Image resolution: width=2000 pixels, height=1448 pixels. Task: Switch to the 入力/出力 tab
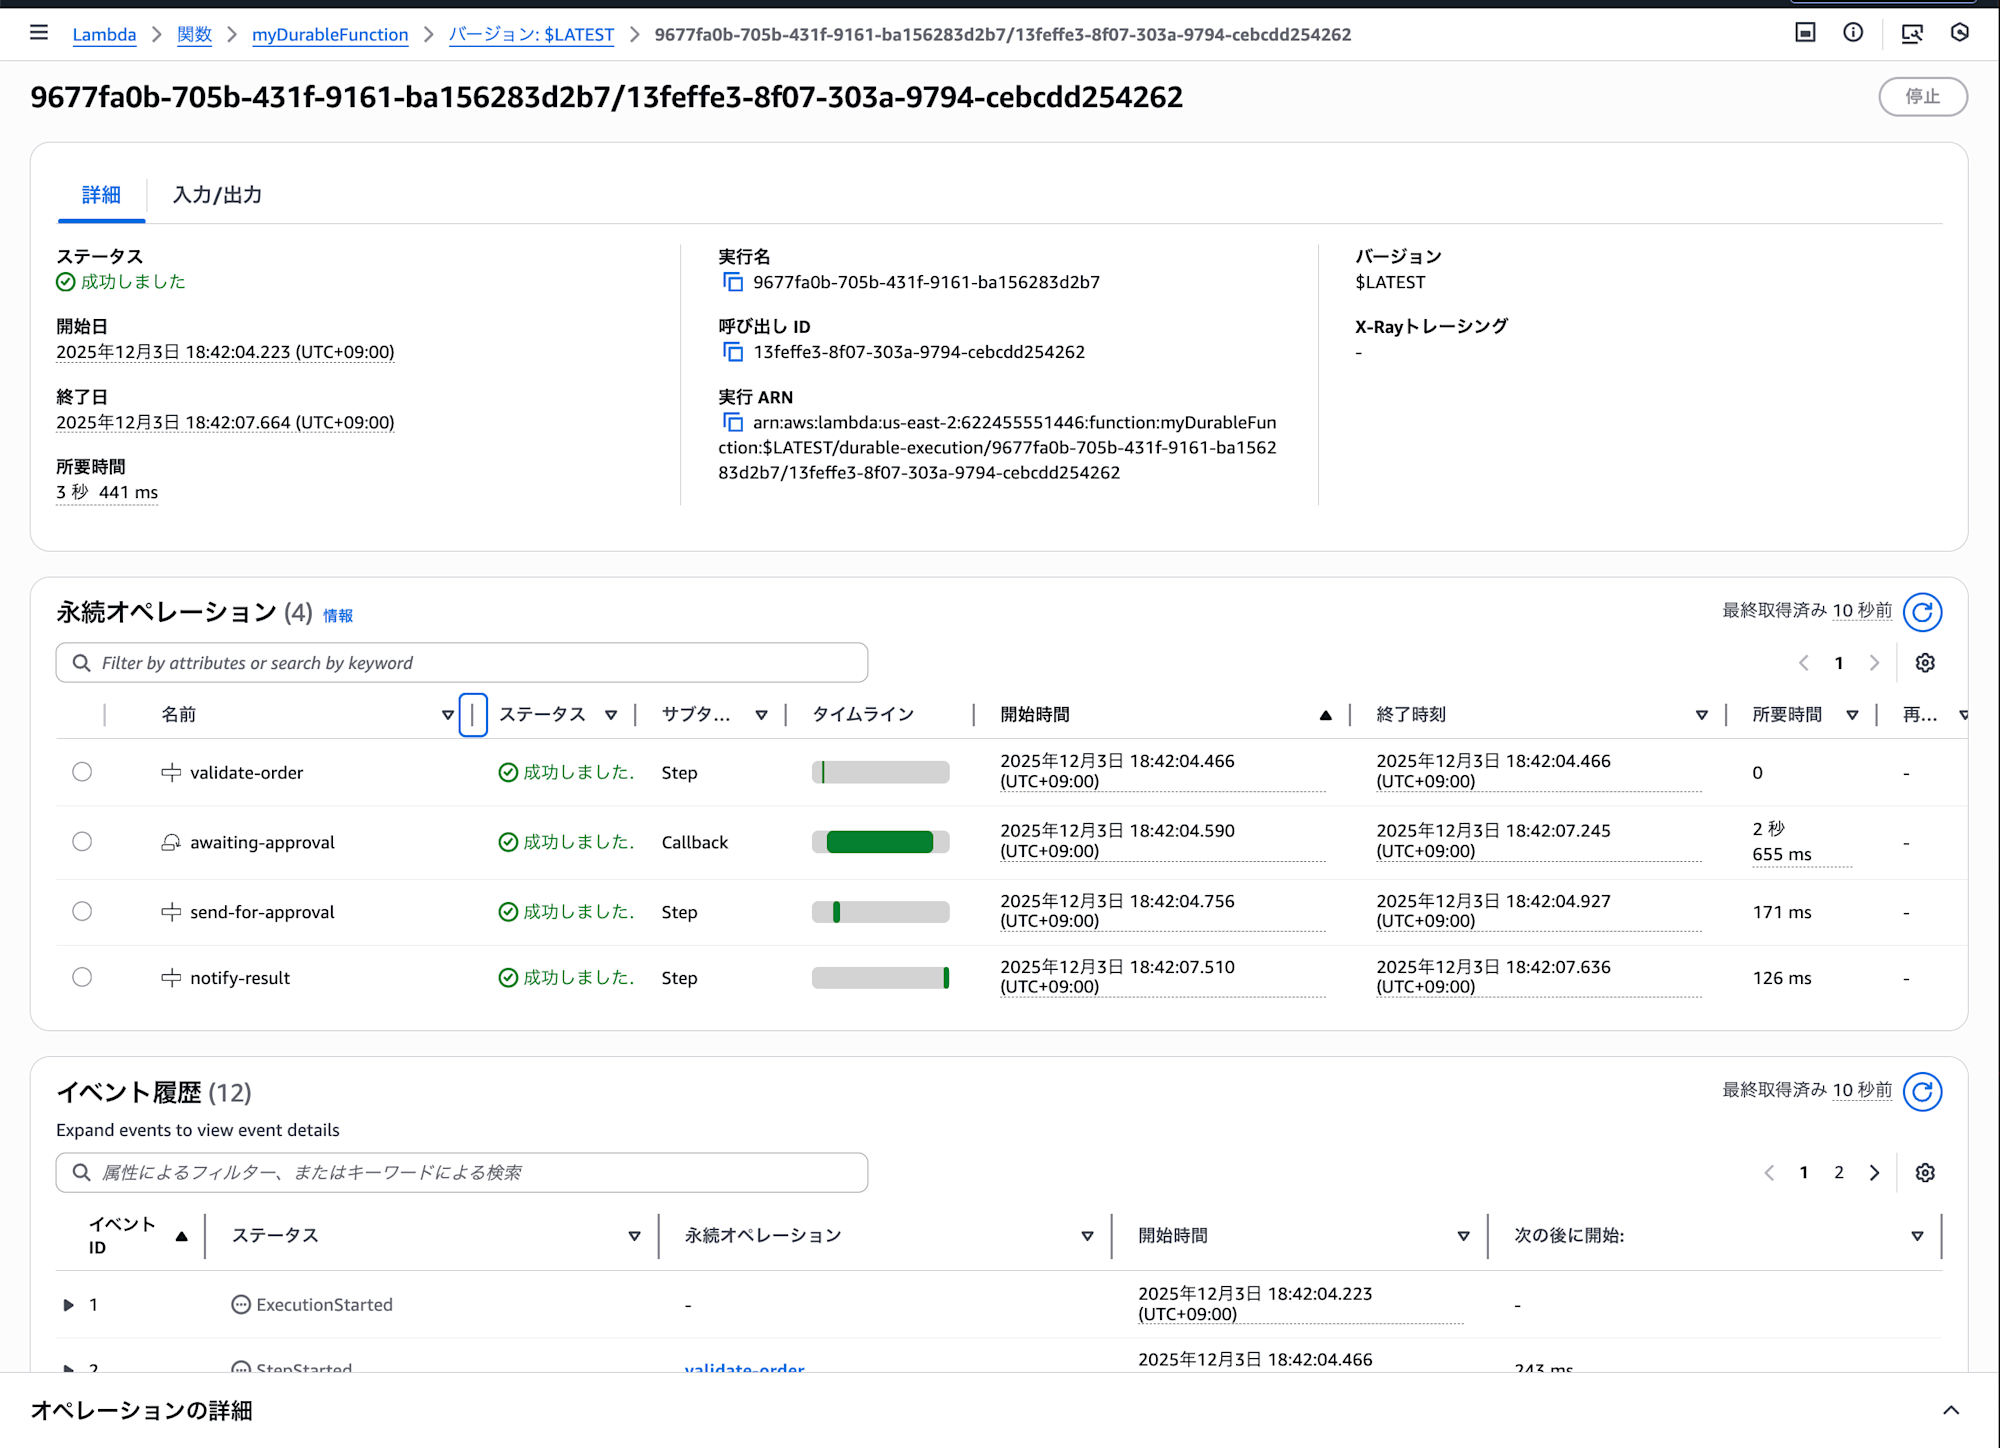tap(217, 195)
